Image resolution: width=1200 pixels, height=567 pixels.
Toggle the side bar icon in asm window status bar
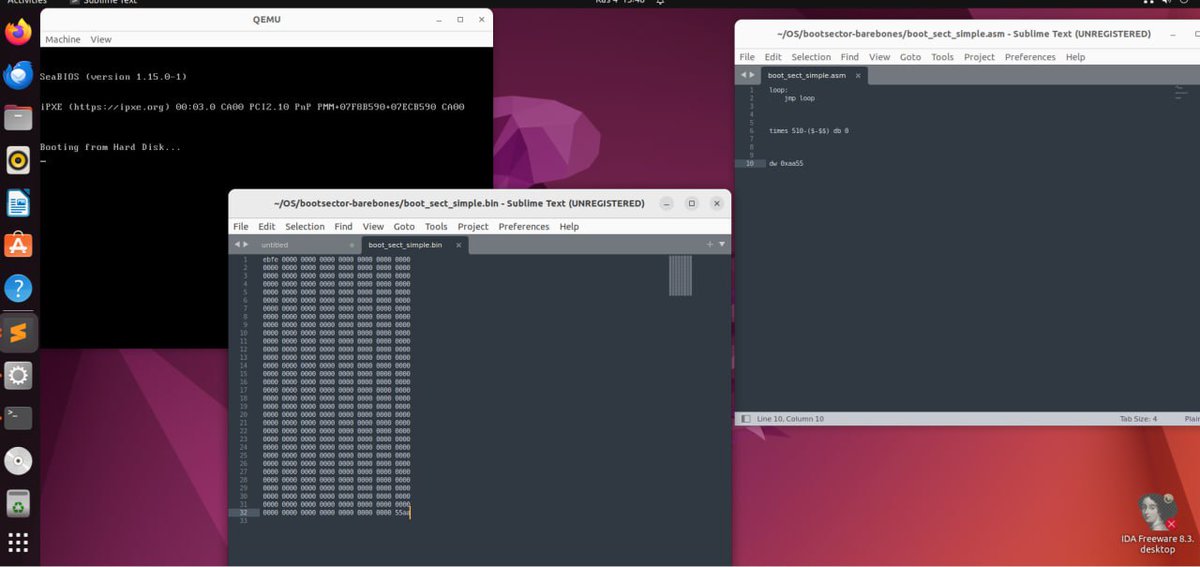746,419
